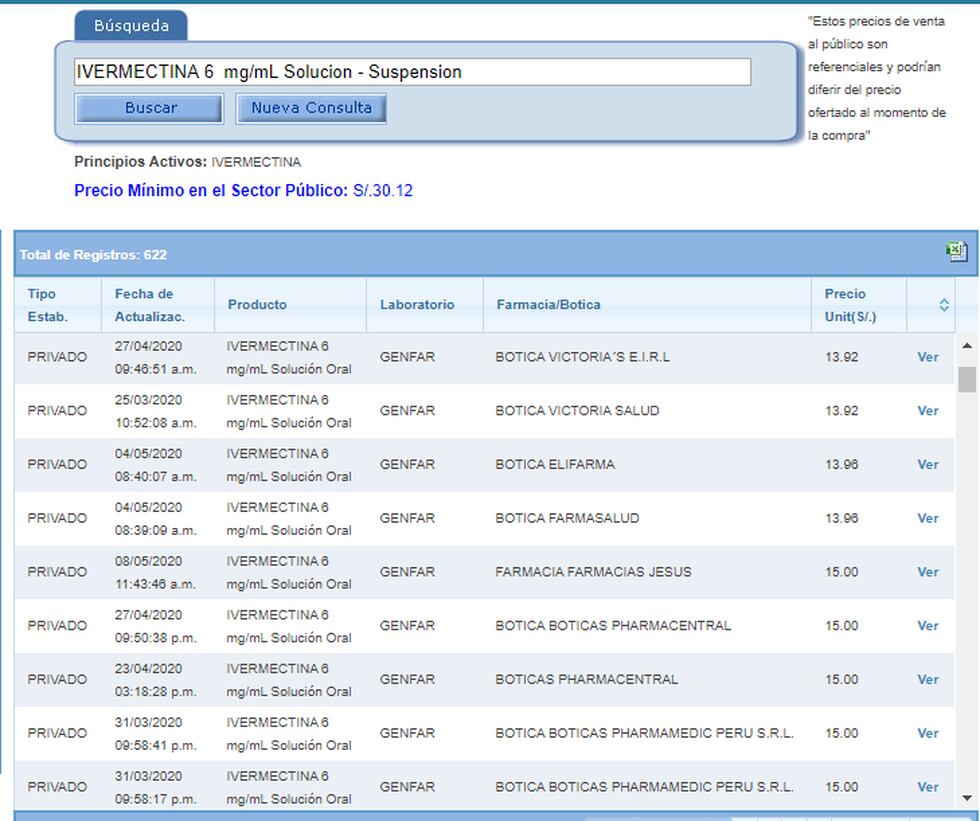980x821 pixels.
Task: Click Ver for BOTICA ELIFARMA row
Action: click(x=927, y=465)
